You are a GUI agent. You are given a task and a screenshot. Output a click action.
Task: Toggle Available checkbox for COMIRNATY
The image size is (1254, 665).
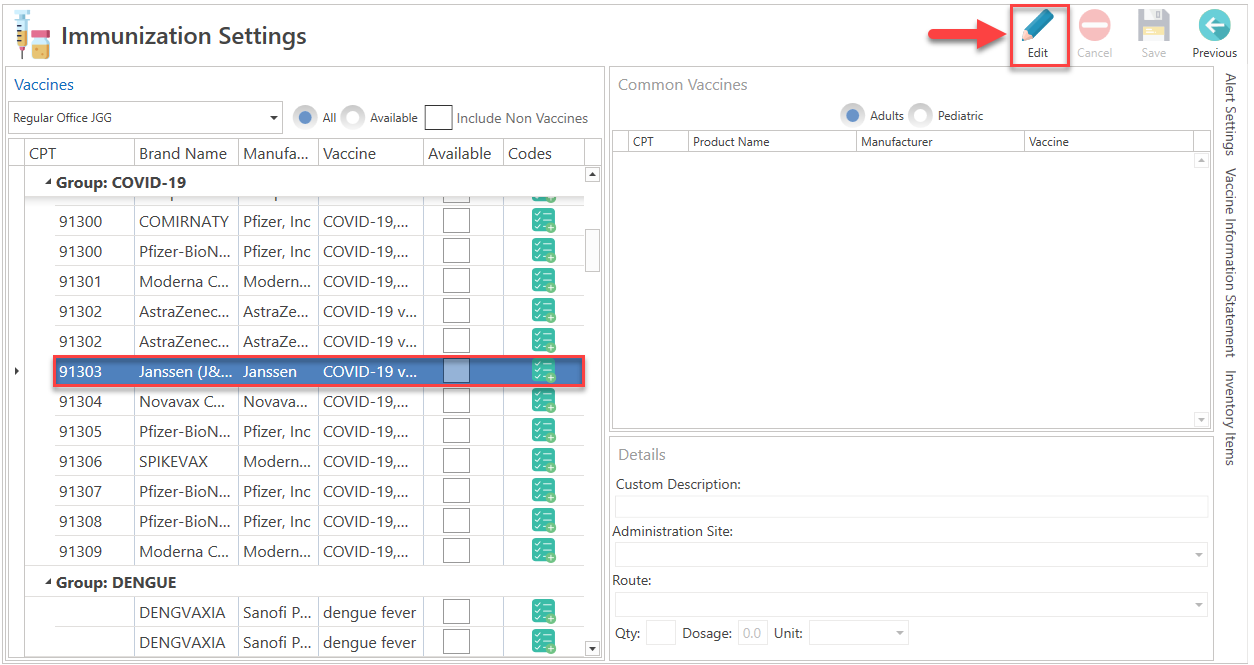coord(457,221)
